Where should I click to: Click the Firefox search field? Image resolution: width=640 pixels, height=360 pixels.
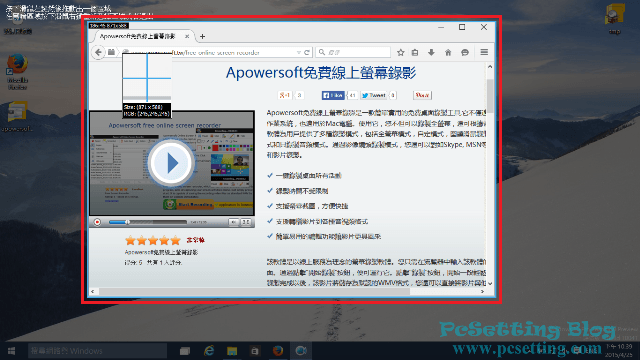coord(353,52)
